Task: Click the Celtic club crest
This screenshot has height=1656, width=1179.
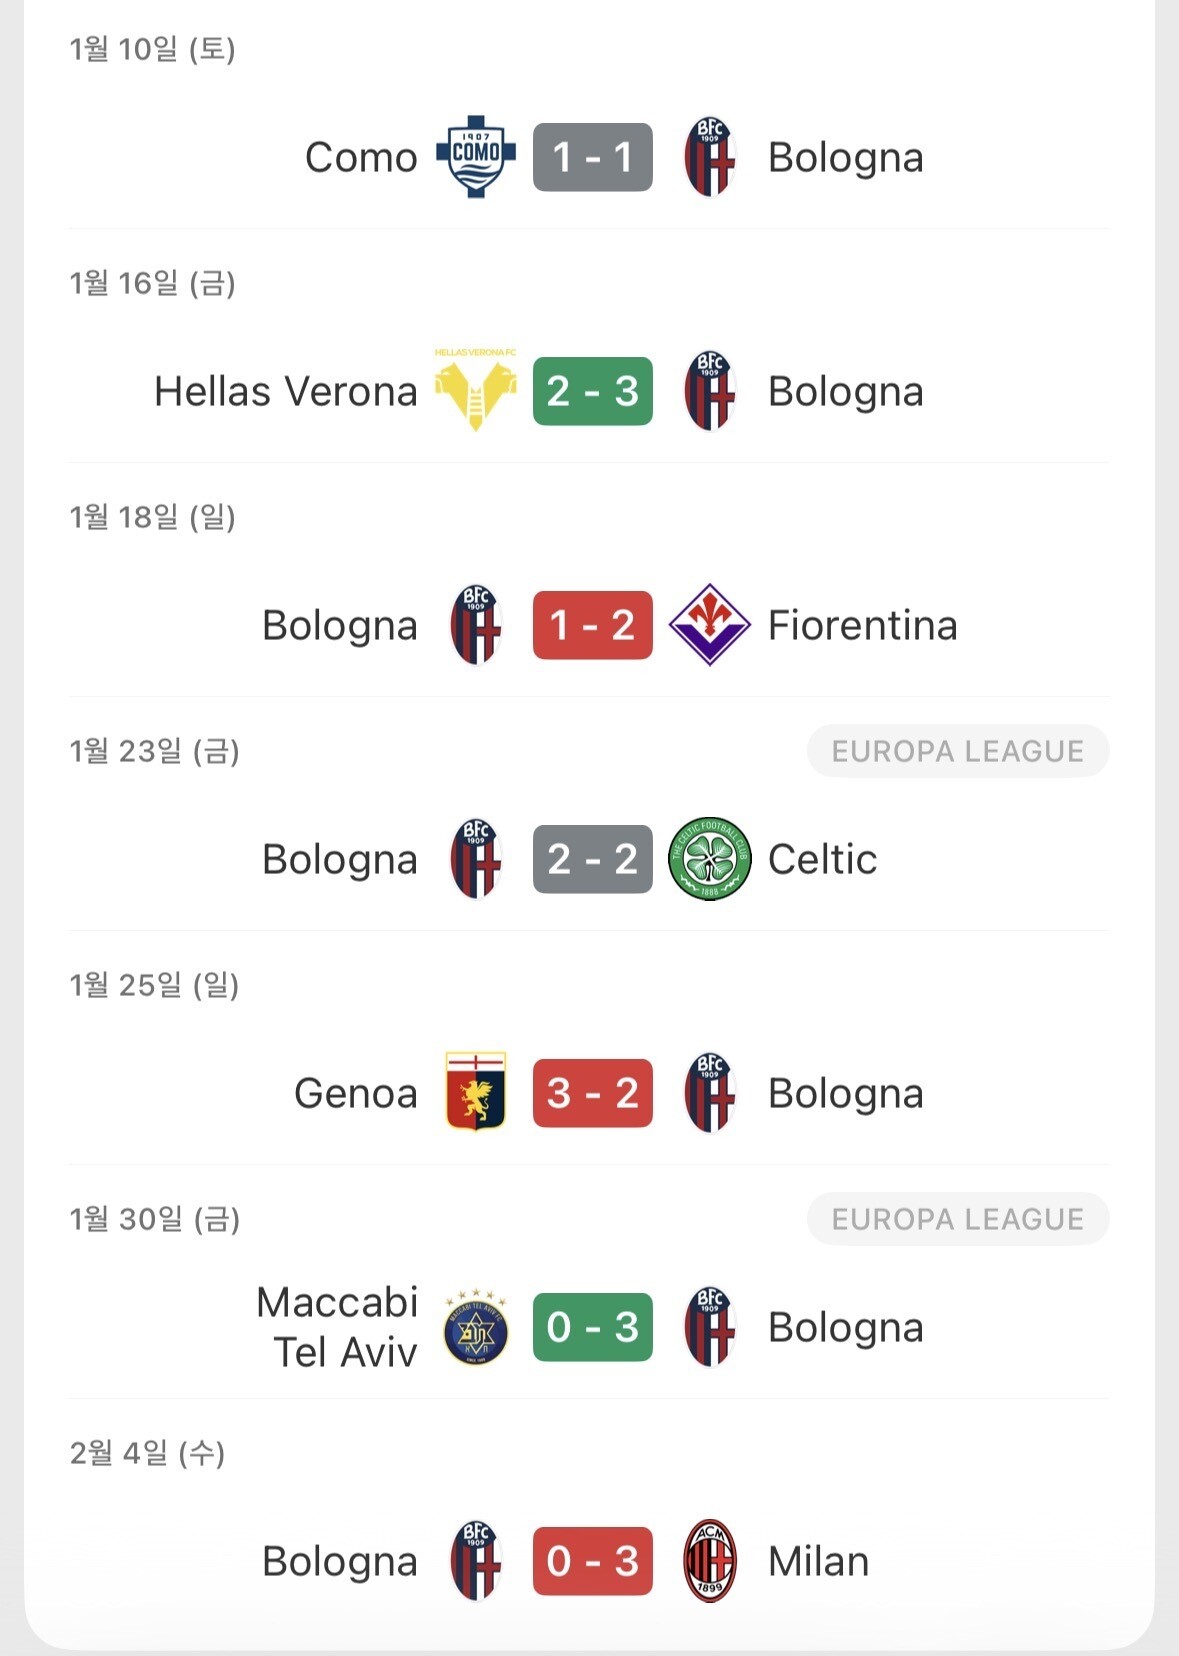Action: pos(709,859)
